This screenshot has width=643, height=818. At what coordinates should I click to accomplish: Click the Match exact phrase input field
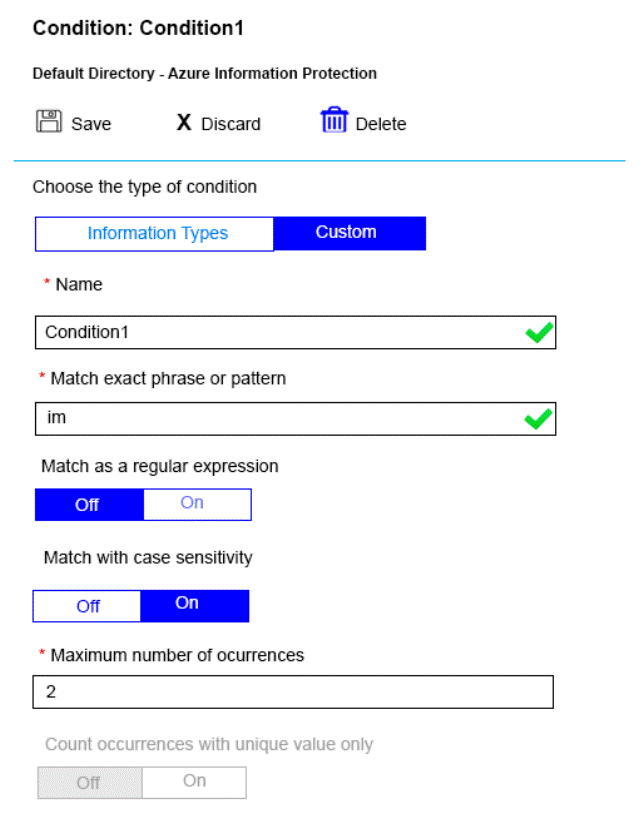click(280, 419)
